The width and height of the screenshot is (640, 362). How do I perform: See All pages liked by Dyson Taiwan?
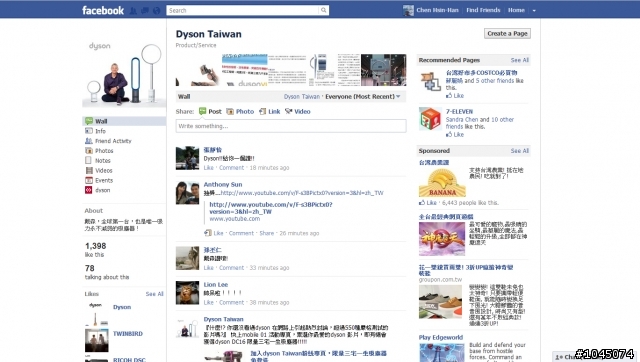[x=154, y=294]
